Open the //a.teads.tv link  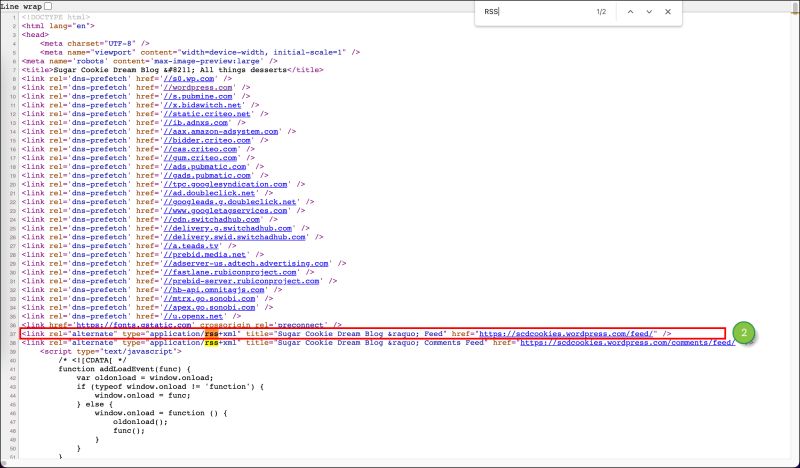click(x=191, y=246)
